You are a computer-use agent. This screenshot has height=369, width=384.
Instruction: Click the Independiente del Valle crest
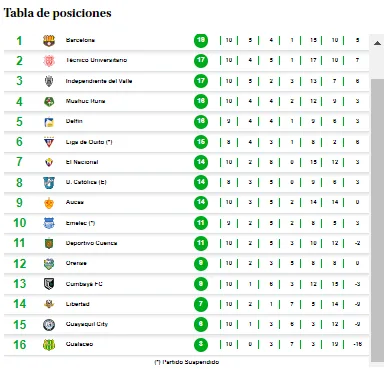(49, 81)
